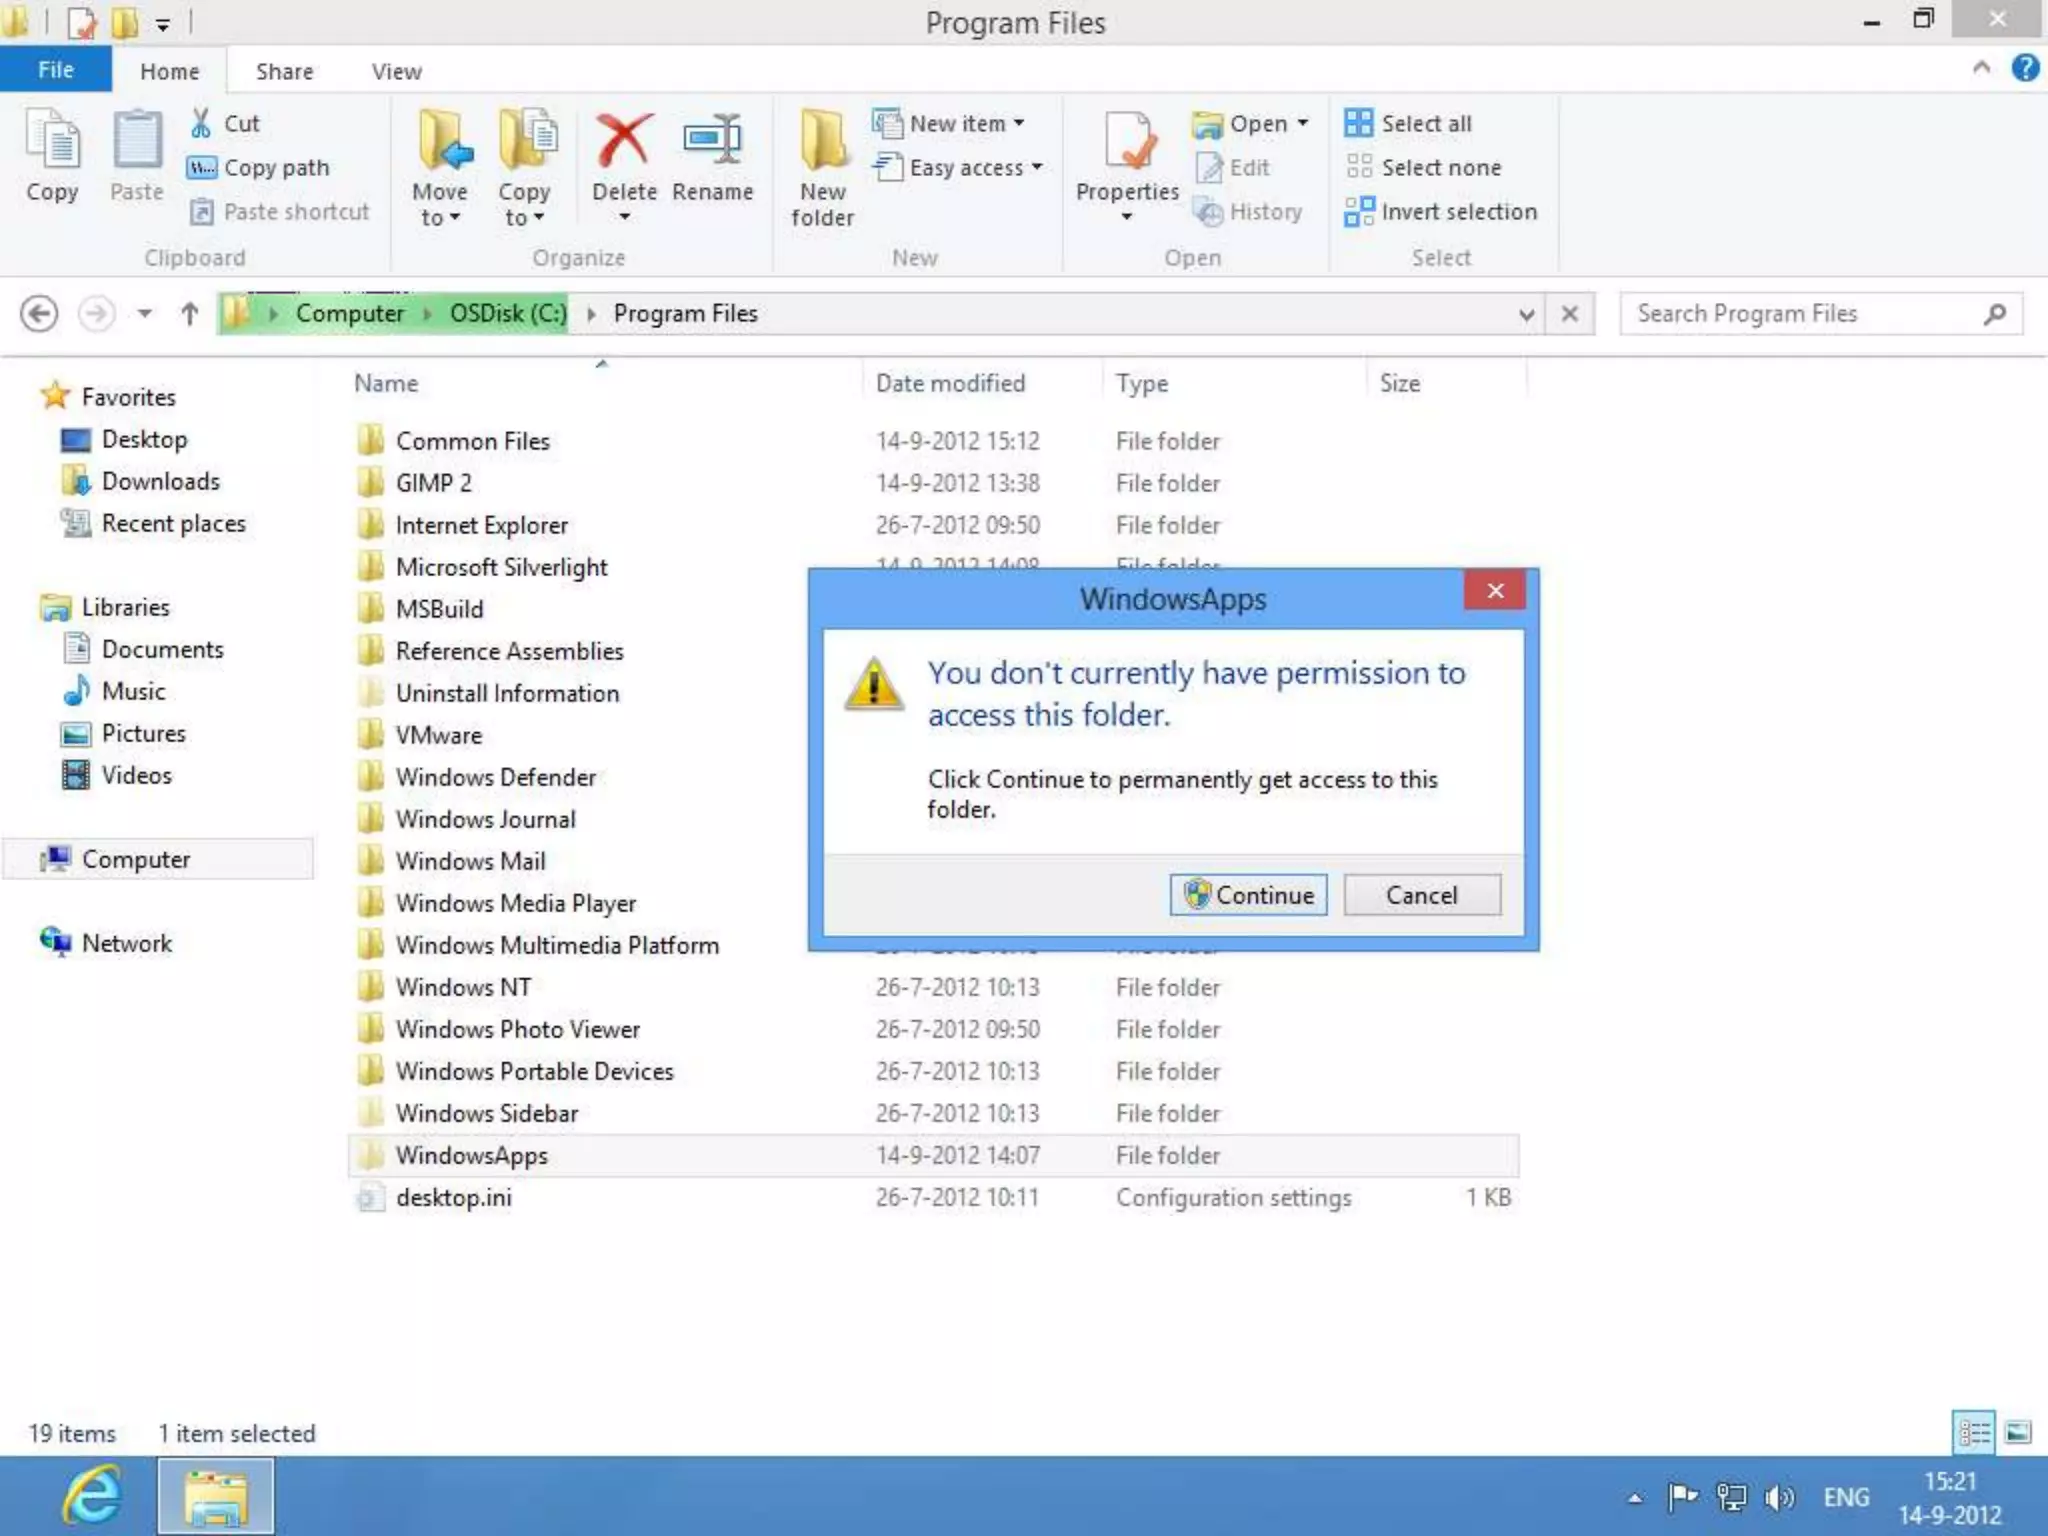This screenshot has height=1536, width=2048.
Task: Open recent locations dropdown arrow
Action: pos(145,314)
